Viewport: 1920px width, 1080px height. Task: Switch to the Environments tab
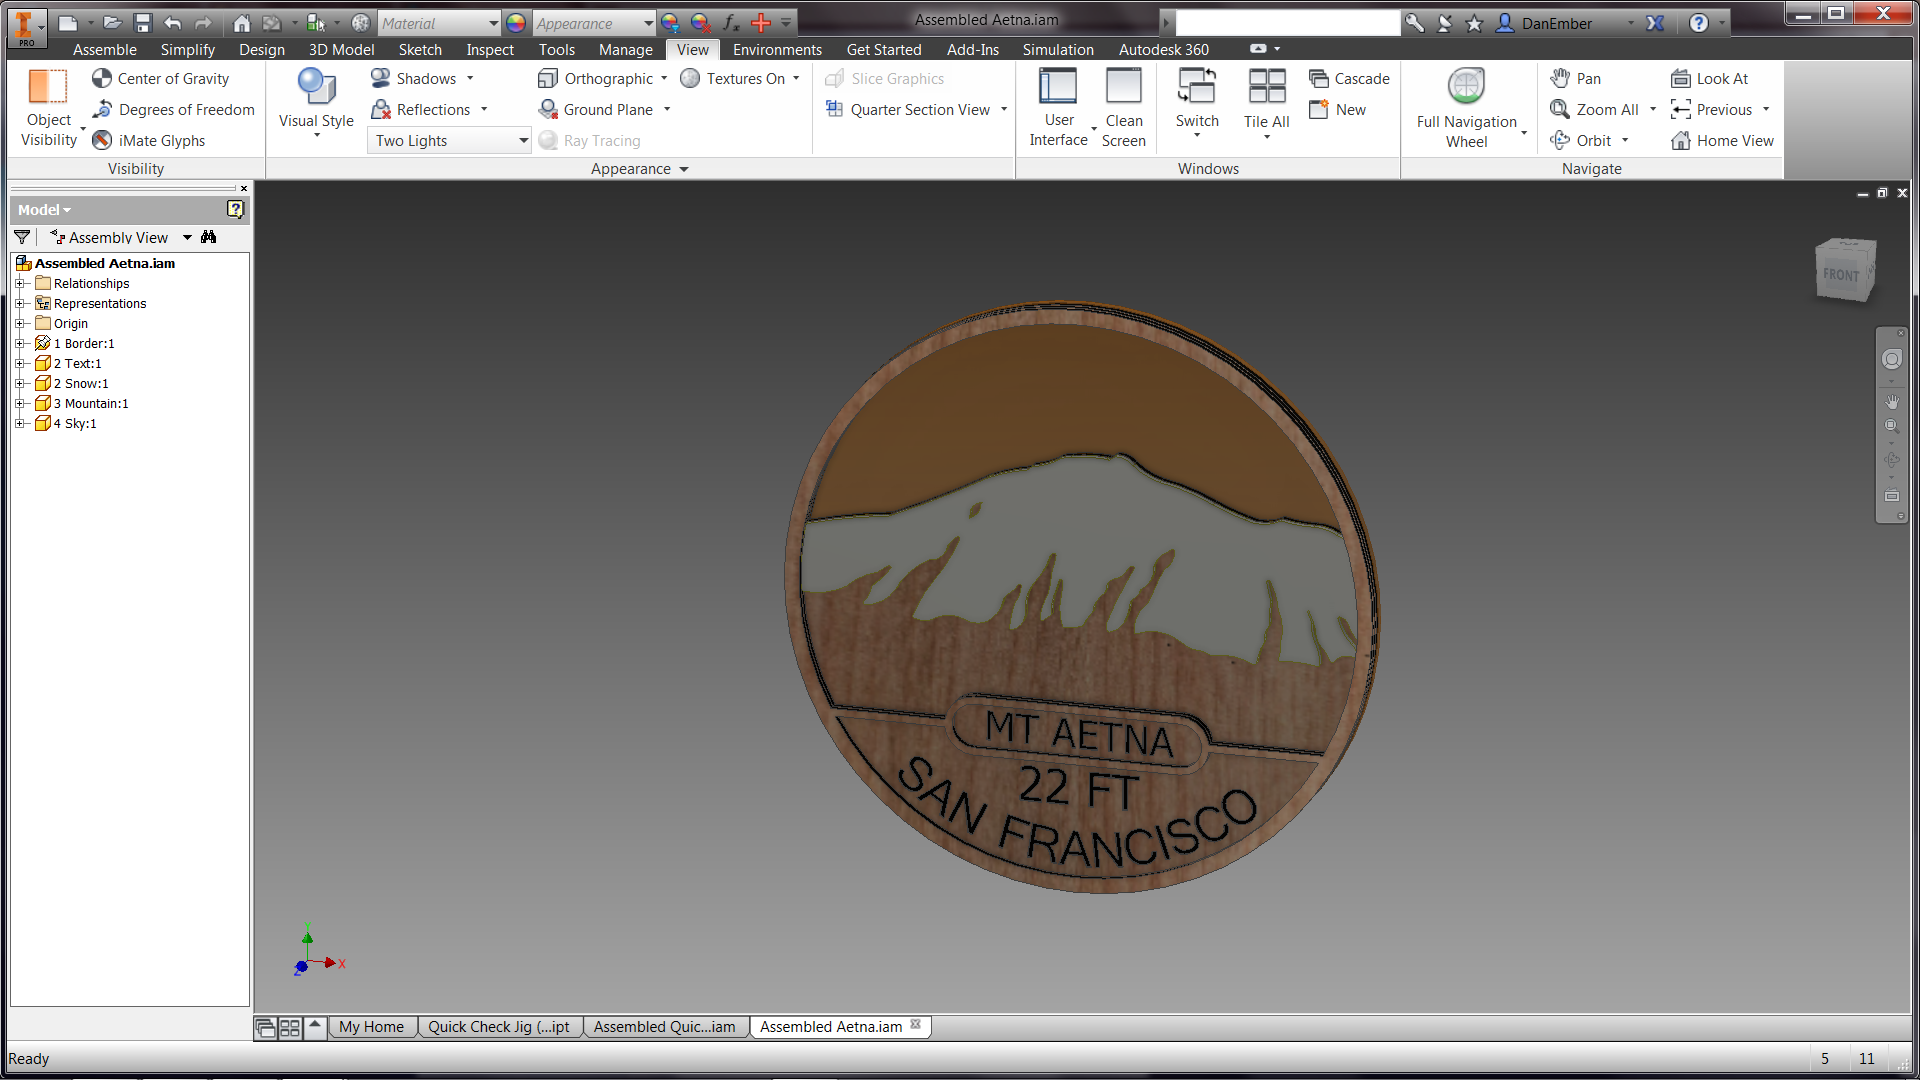click(x=777, y=50)
